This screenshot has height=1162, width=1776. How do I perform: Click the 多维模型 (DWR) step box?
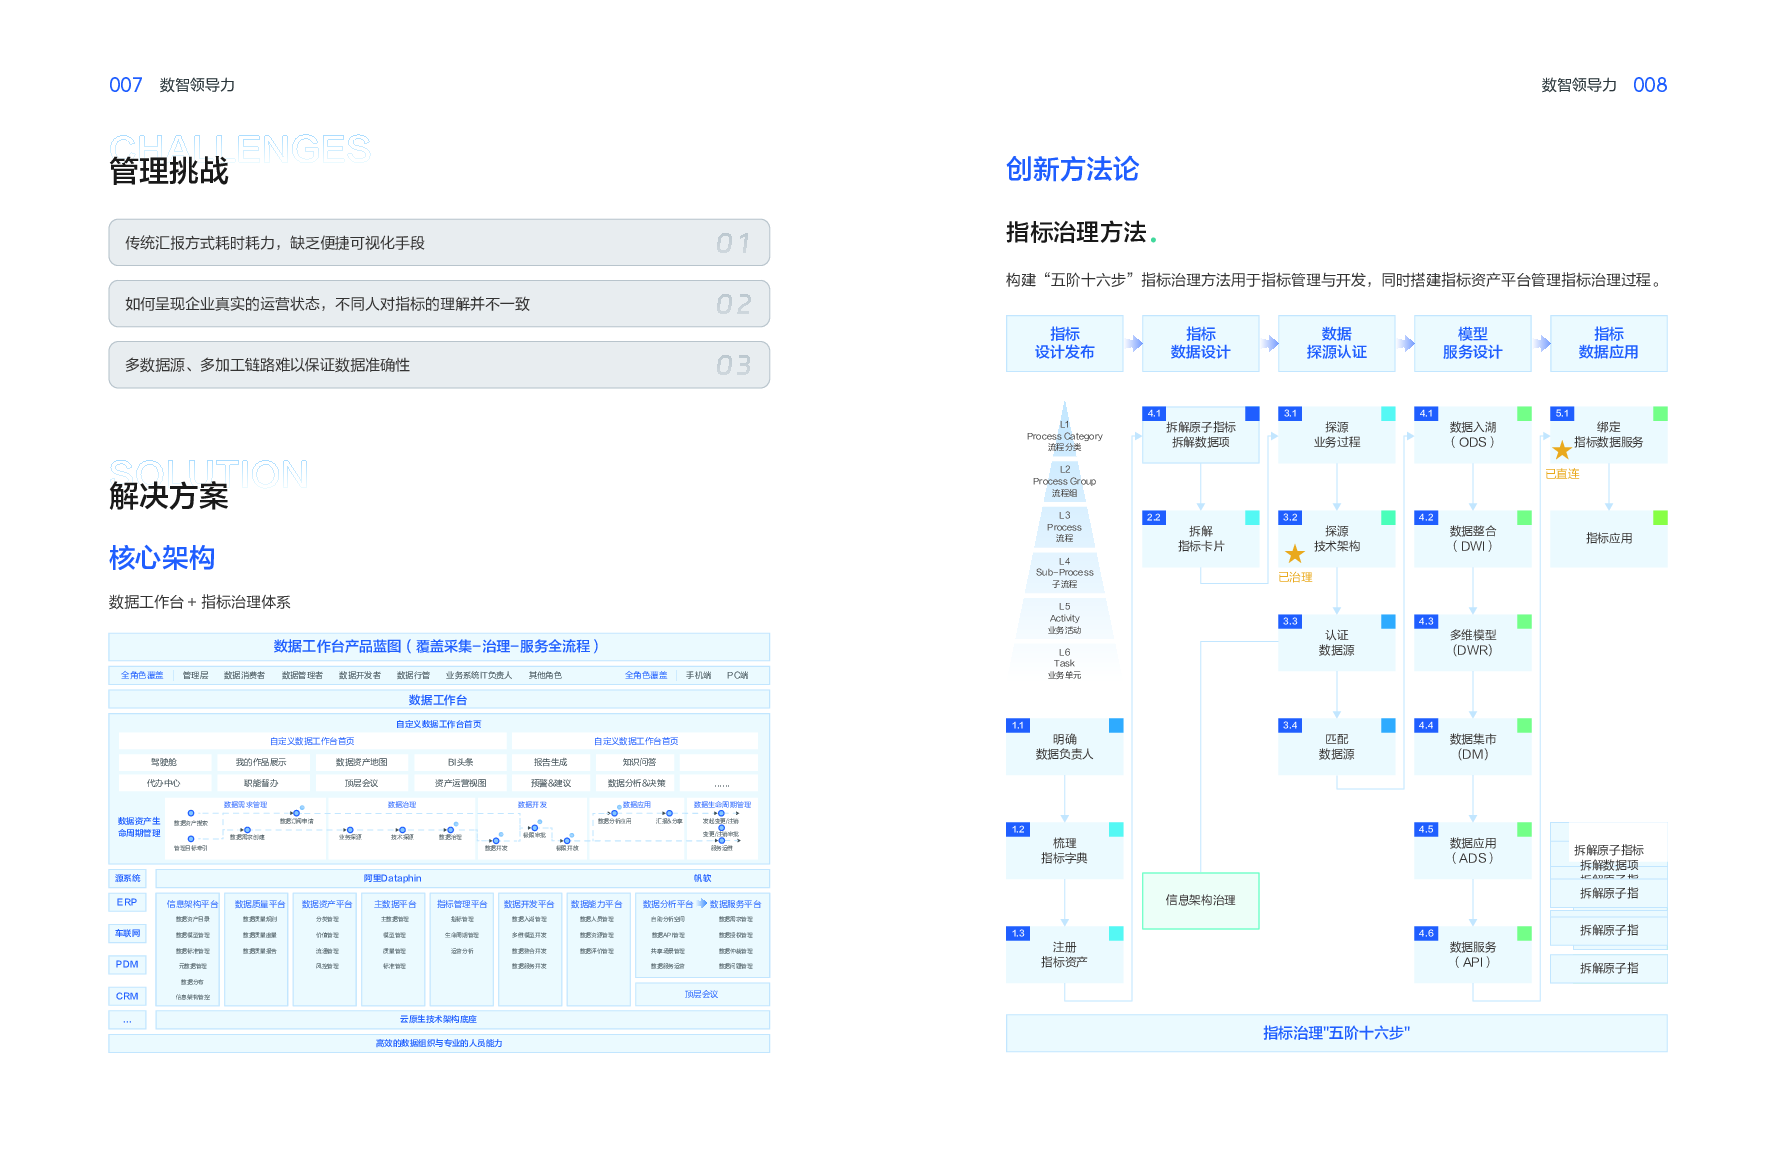1473,643
